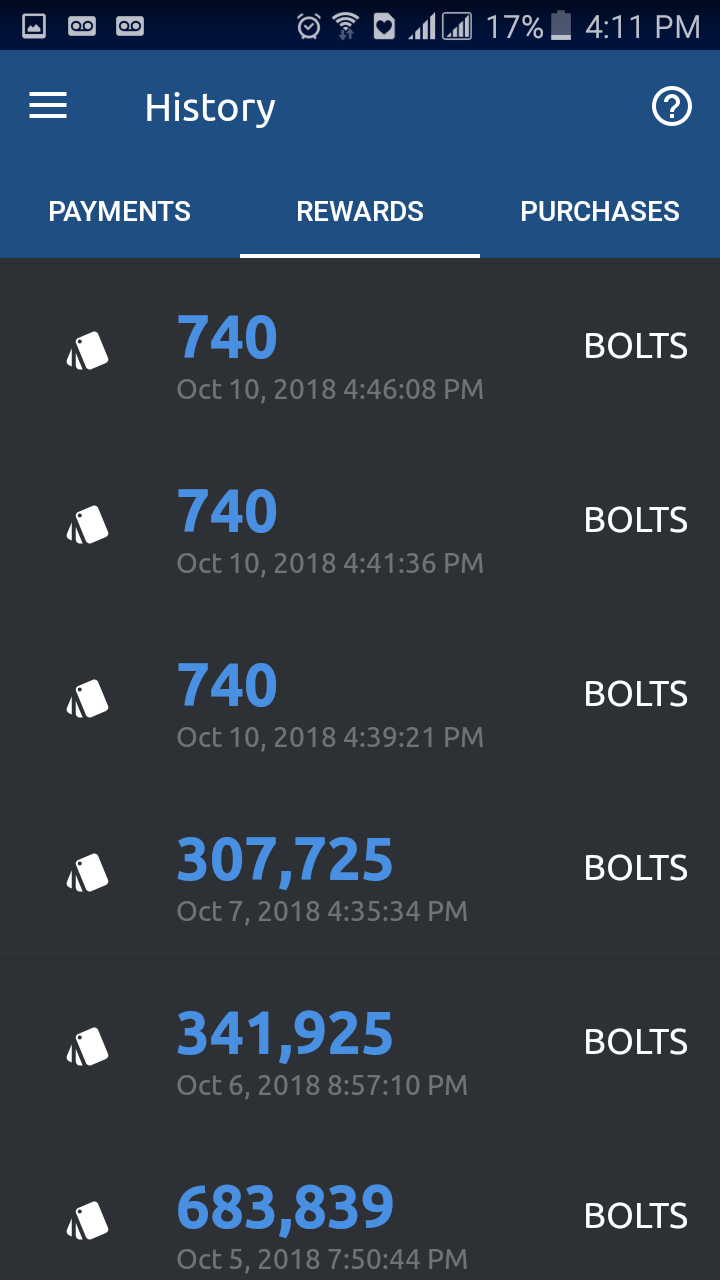
Task: Tap the History screen title
Action: pos(210,107)
